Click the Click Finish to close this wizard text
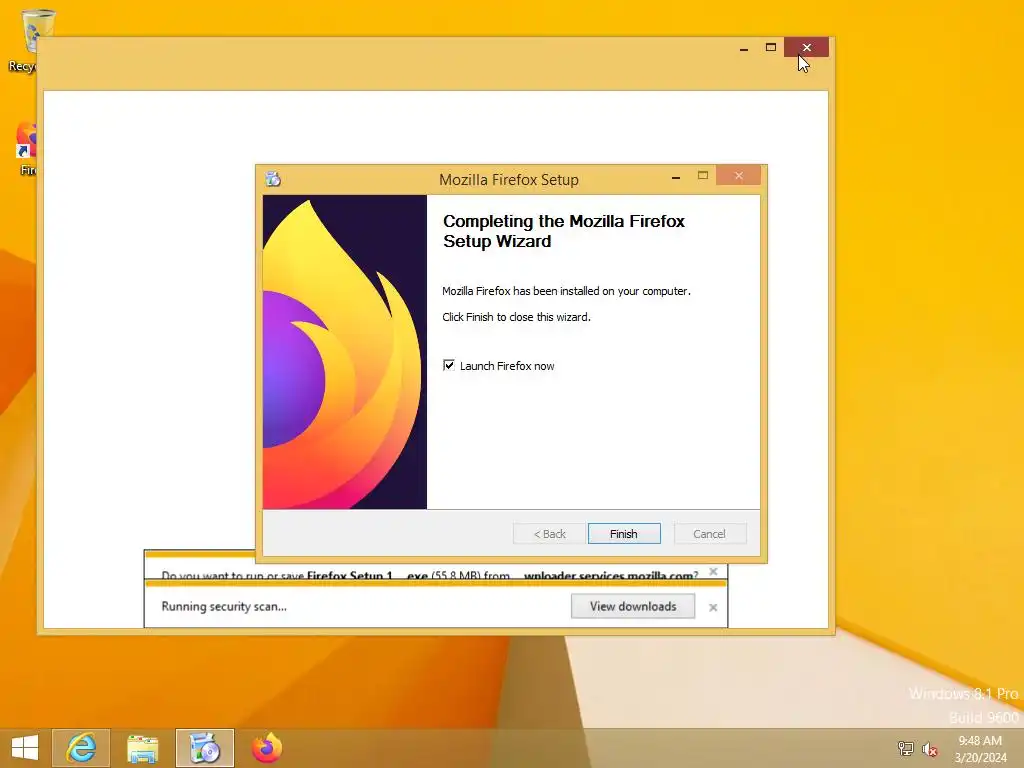This screenshot has height=768, width=1024. pyautogui.click(x=516, y=317)
